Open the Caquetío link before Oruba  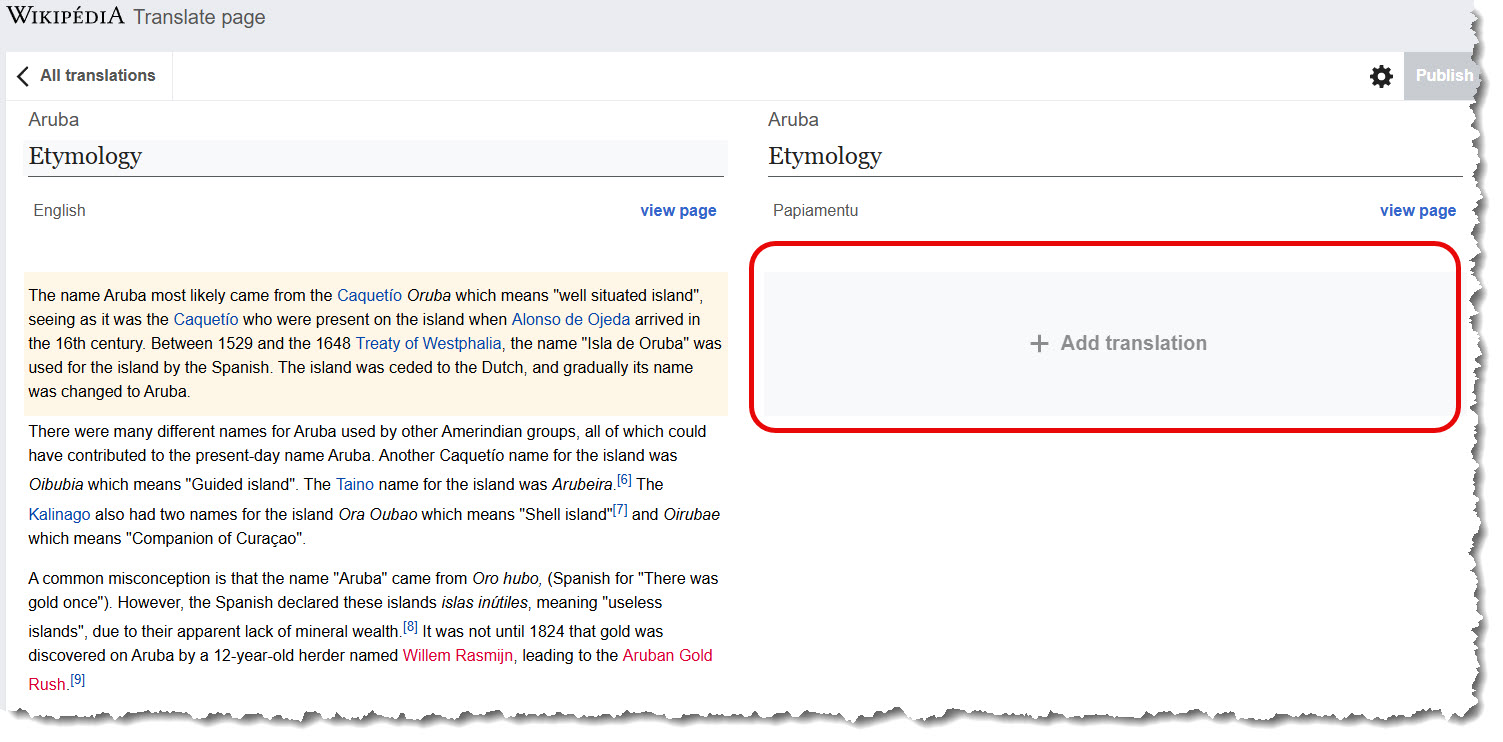pyautogui.click(x=370, y=296)
